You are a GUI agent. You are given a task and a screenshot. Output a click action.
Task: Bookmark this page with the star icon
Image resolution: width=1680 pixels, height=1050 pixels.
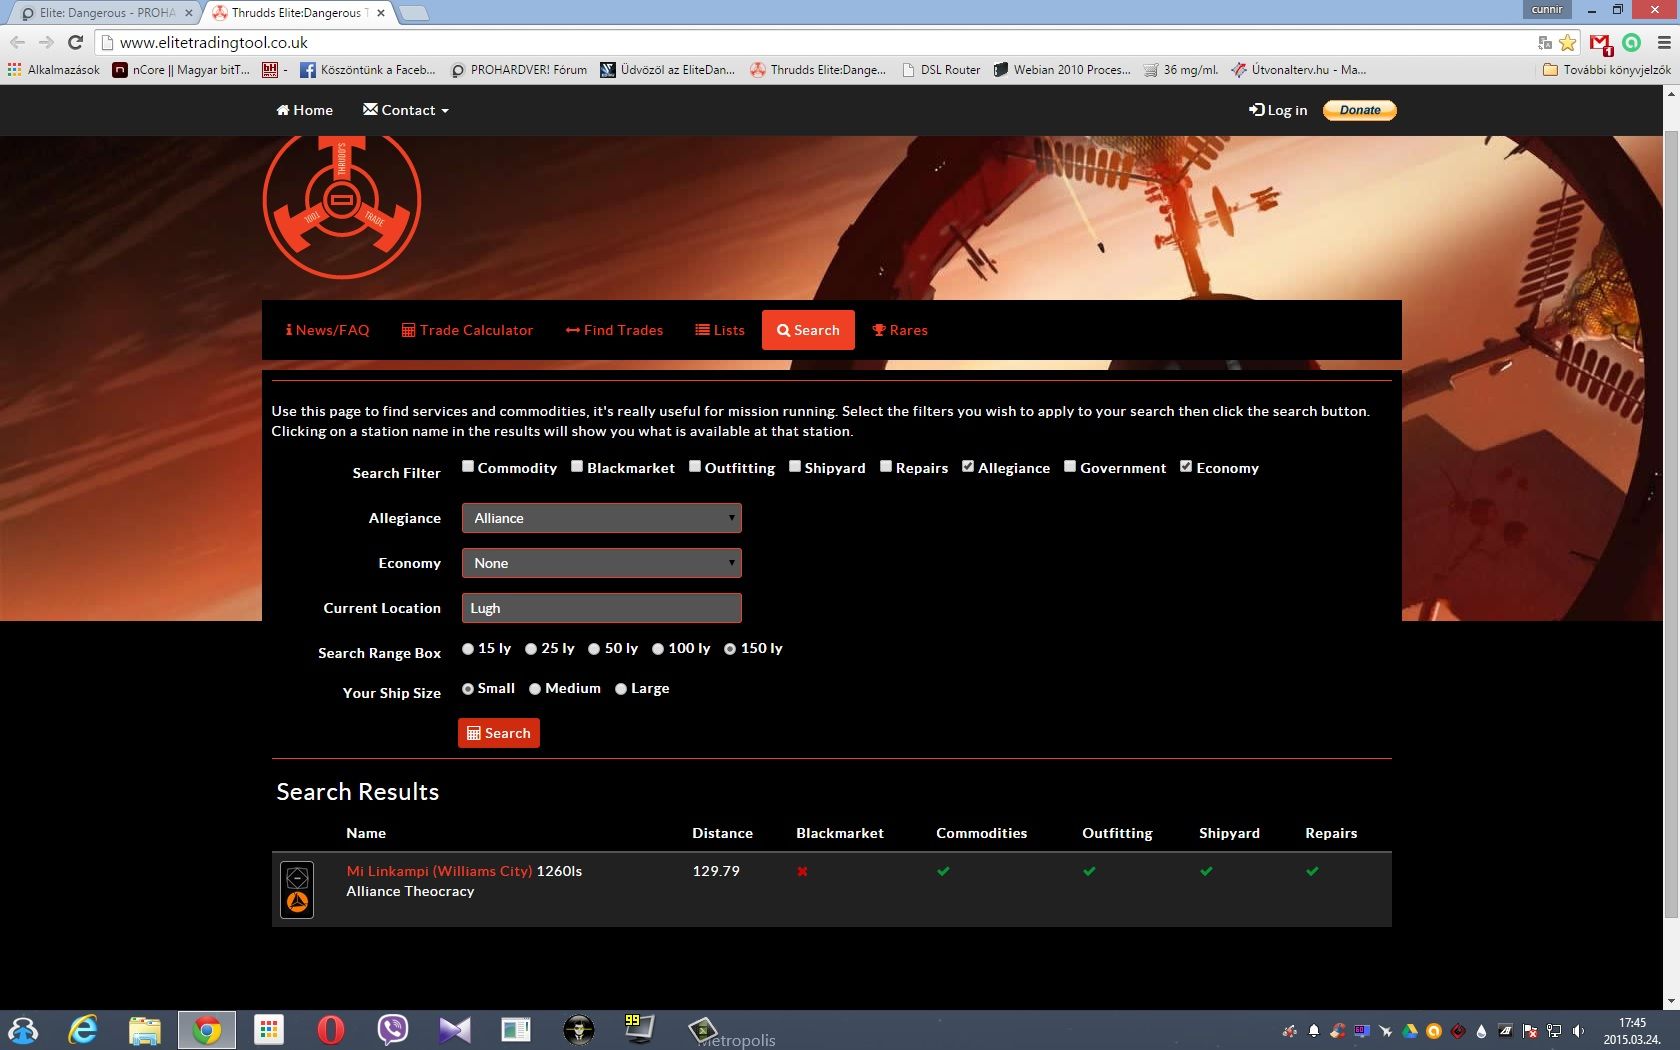coord(1568,42)
